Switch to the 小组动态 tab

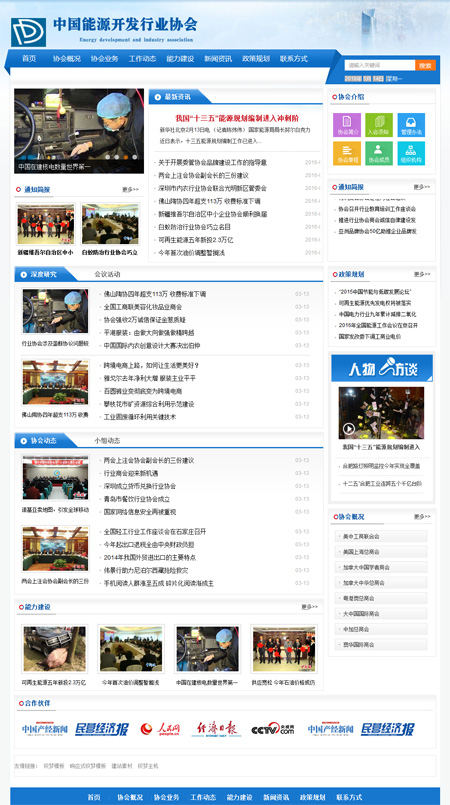click(107, 440)
